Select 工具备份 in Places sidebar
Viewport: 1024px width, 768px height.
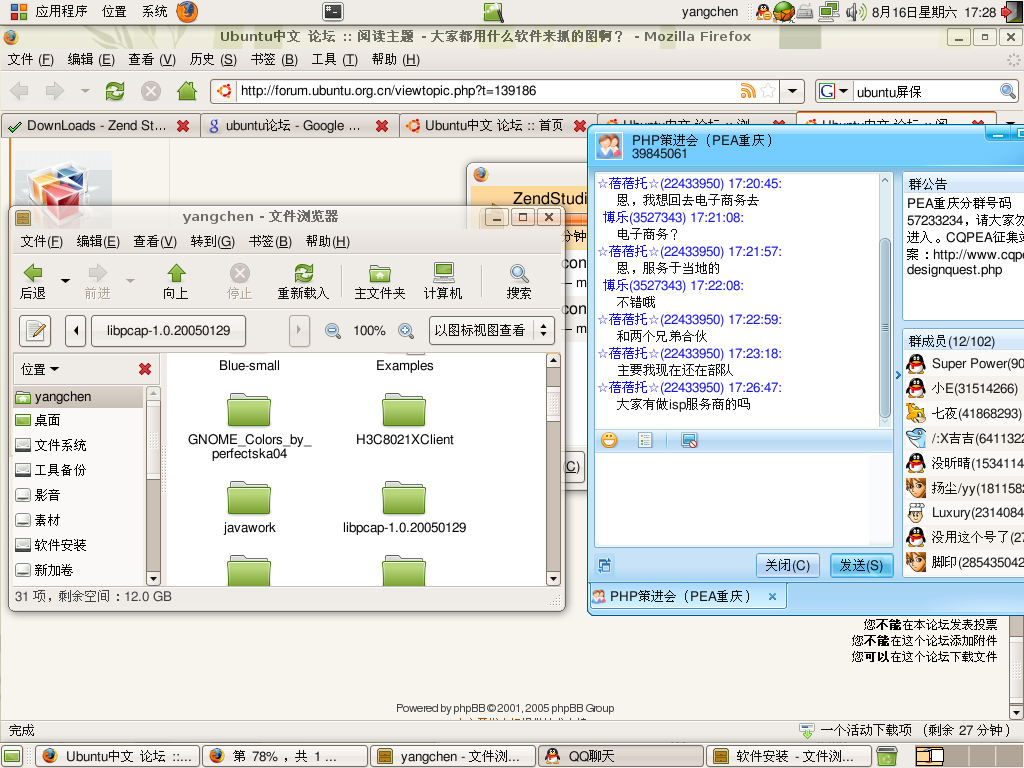pos(78,470)
